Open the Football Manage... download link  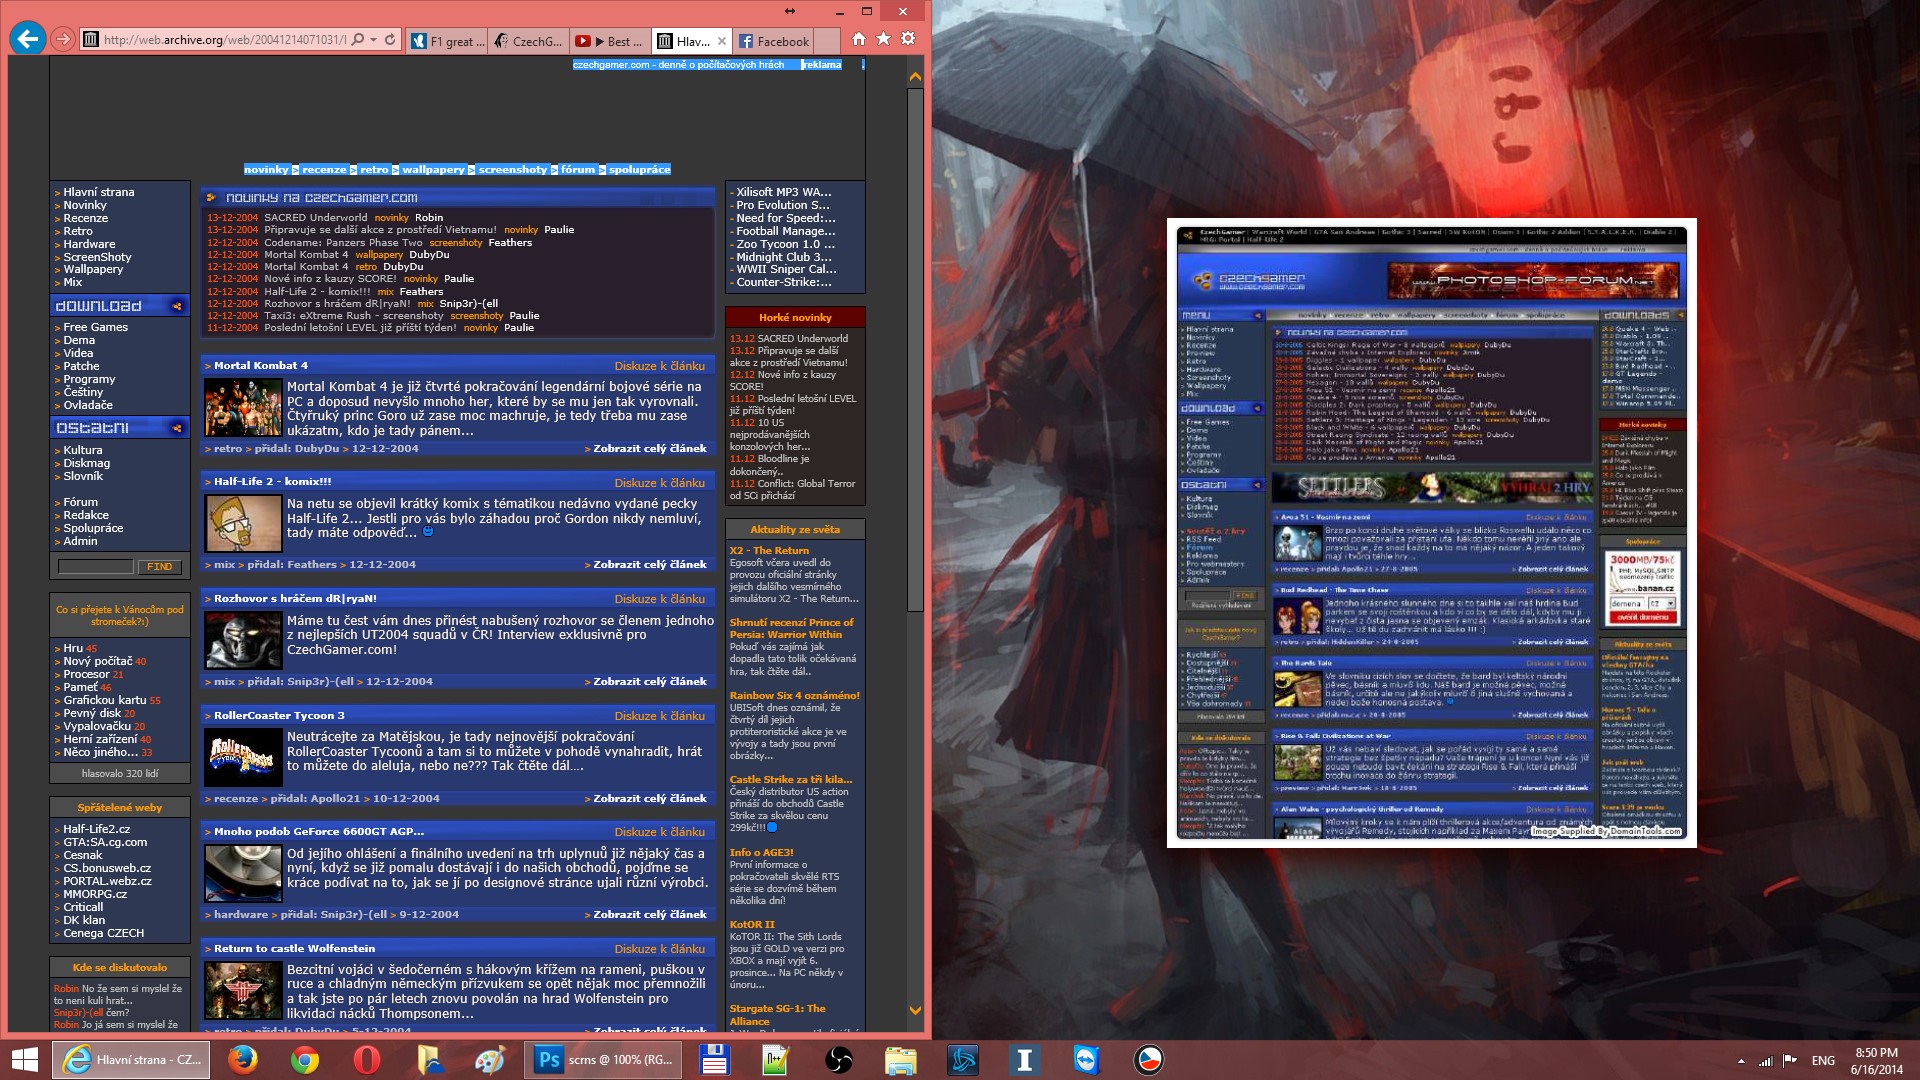click(x=784, y=231)
